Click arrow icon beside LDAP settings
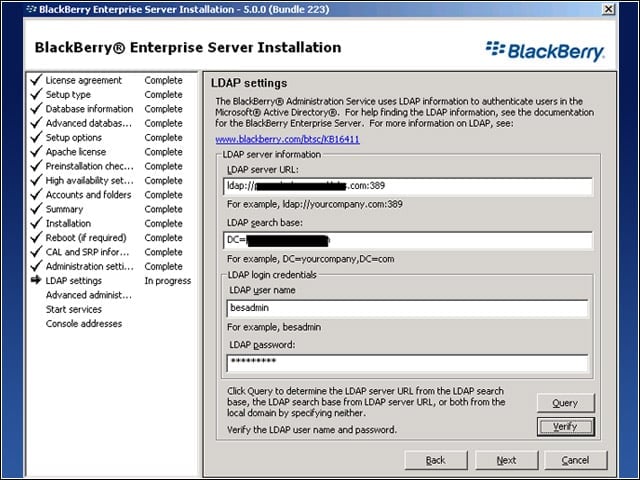The image size is (640, 480). coord(36,280)
